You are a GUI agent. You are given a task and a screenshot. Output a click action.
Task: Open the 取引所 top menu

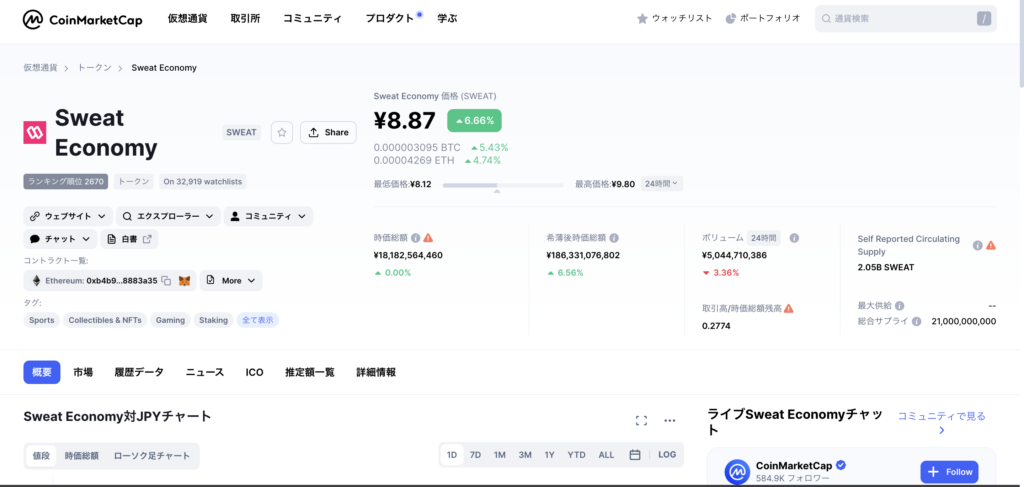pos(246,19)
